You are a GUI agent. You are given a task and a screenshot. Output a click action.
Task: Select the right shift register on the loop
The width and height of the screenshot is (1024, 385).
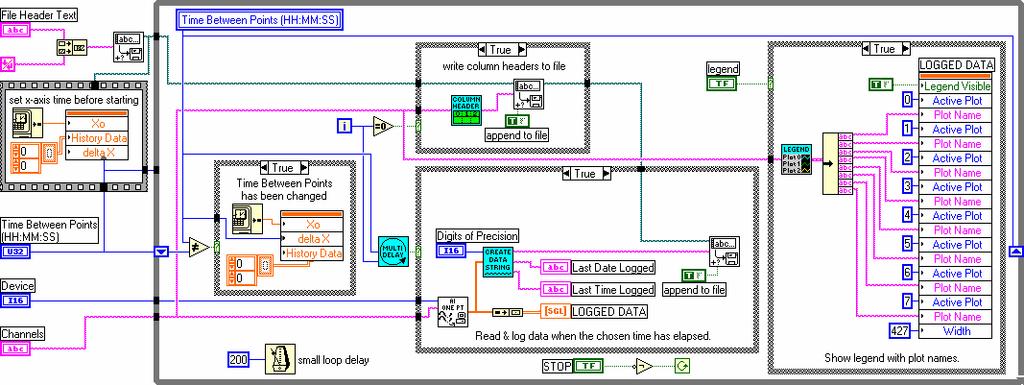tap(1015, 252)
